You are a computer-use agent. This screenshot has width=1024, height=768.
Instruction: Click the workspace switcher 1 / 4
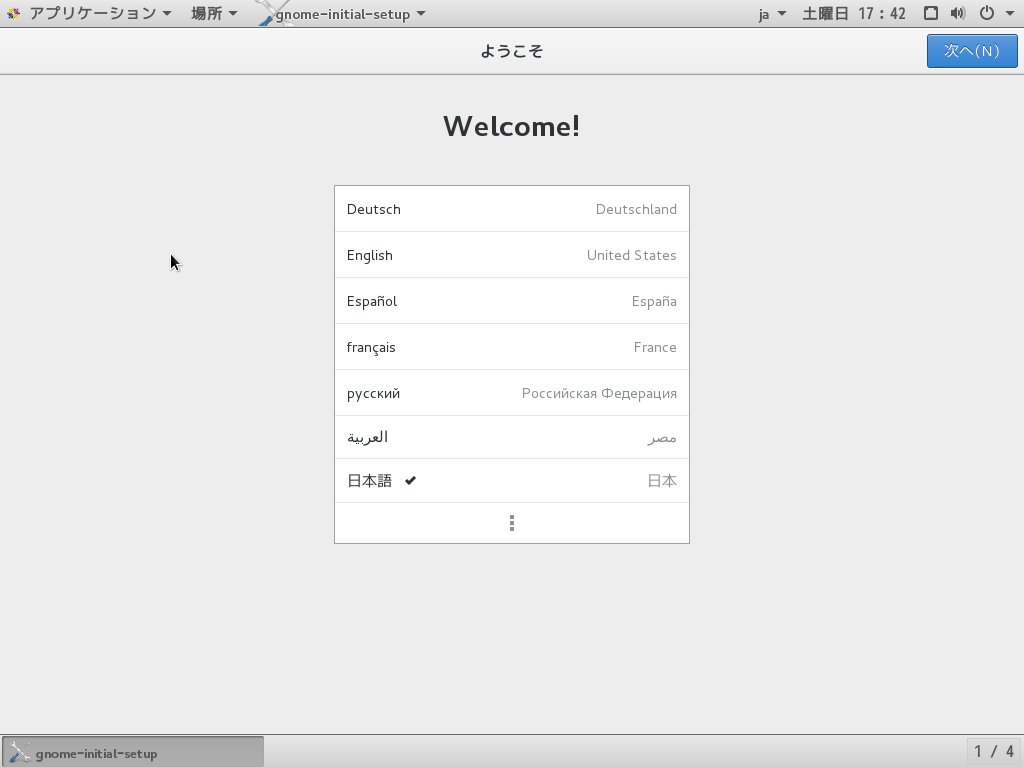point(994,751)
